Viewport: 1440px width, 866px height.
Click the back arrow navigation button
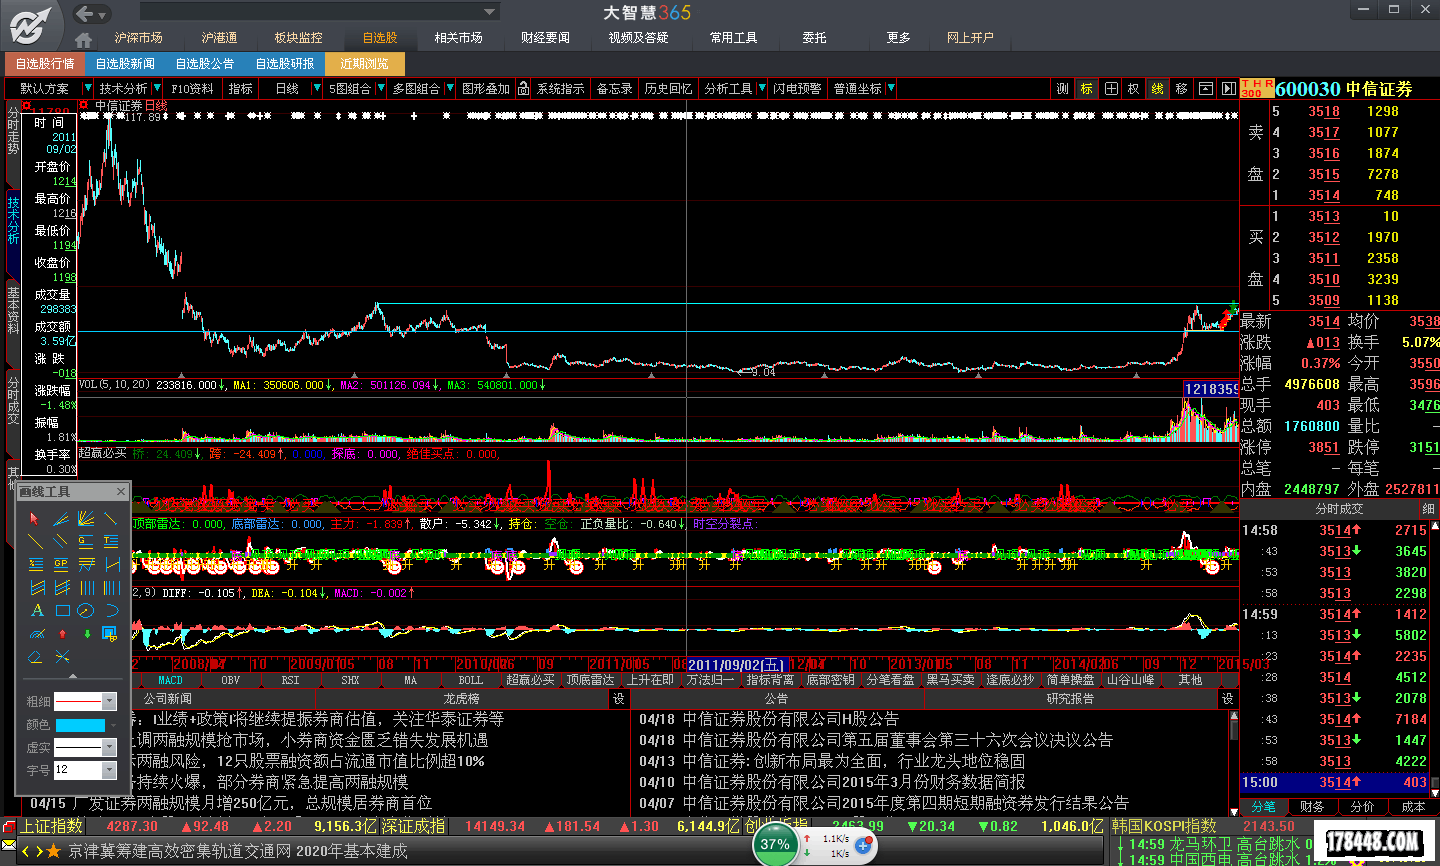click(x=85, y=13)
